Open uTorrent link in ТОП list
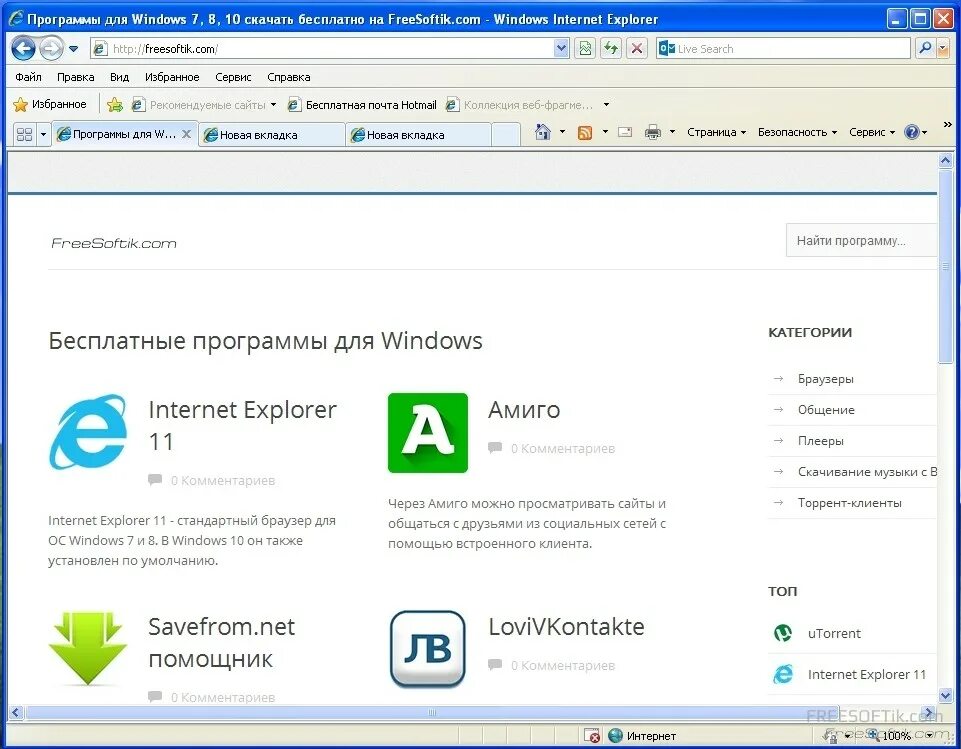This screenshot has width=961, height=749. [x=834, y=633]
